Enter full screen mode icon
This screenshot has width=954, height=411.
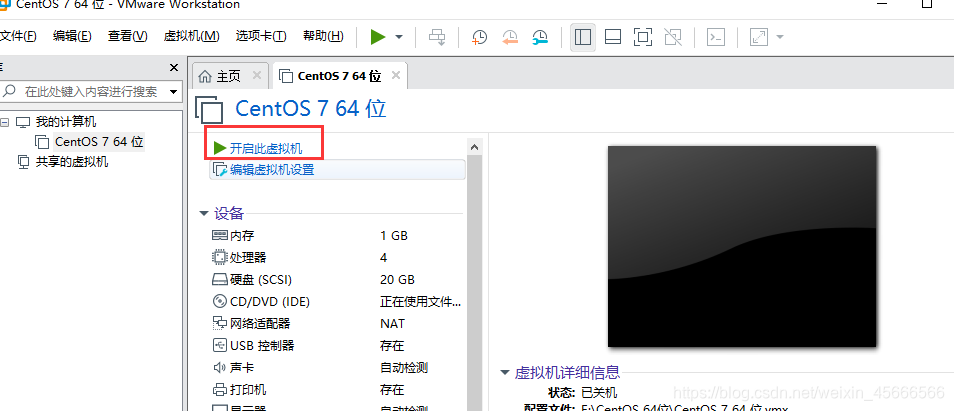tap(642, 37)
